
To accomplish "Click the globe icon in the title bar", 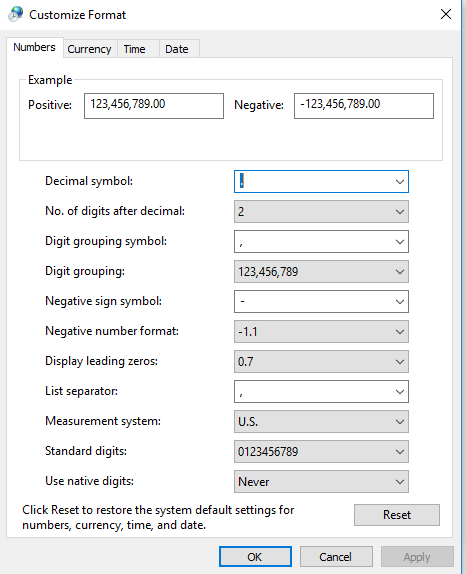I will 16,14.
